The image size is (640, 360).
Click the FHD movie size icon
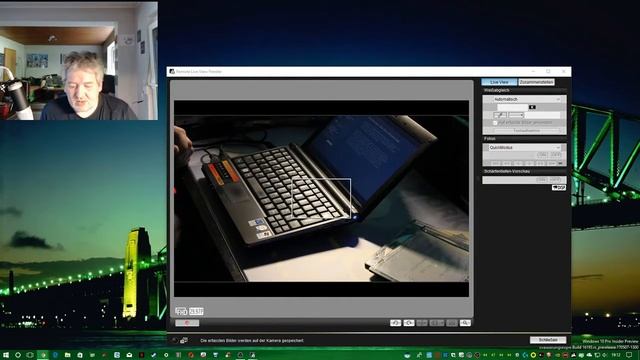(181, 311)
